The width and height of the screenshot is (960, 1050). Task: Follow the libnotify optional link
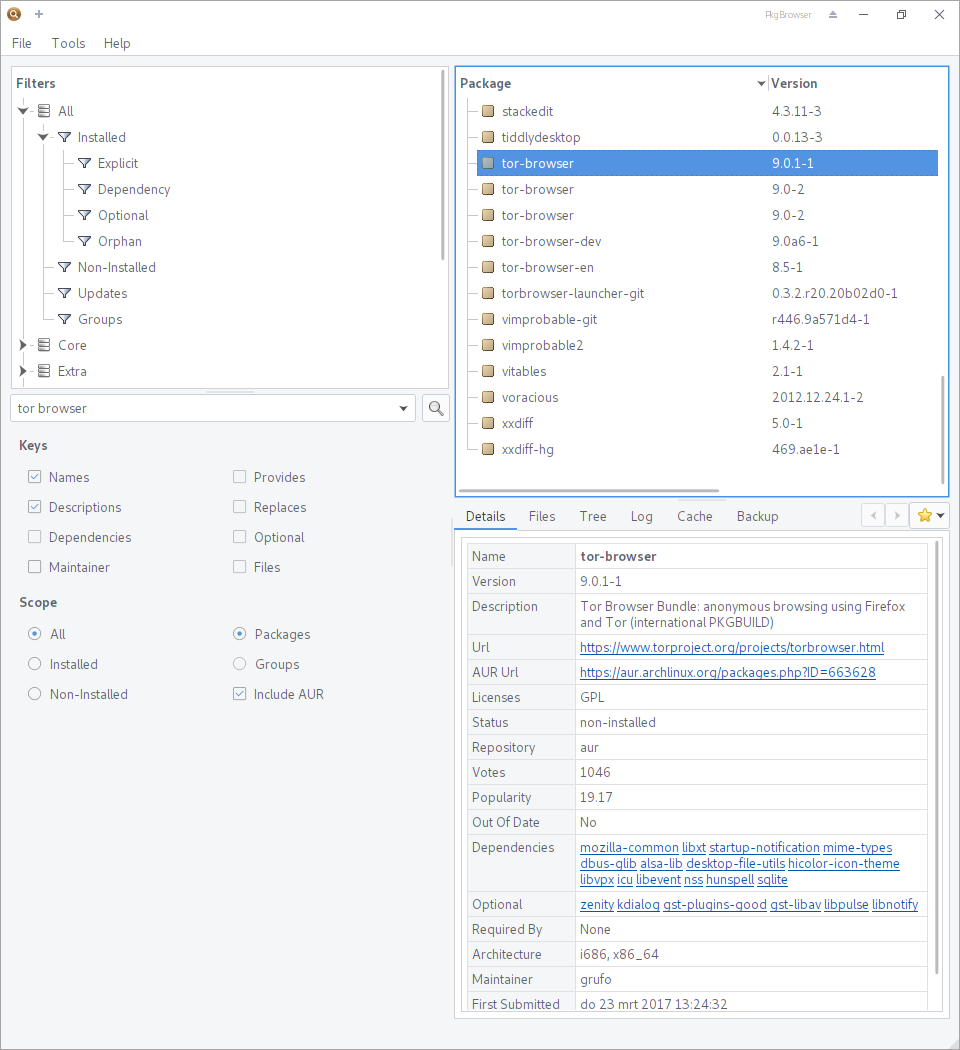(x=895, y=905)
